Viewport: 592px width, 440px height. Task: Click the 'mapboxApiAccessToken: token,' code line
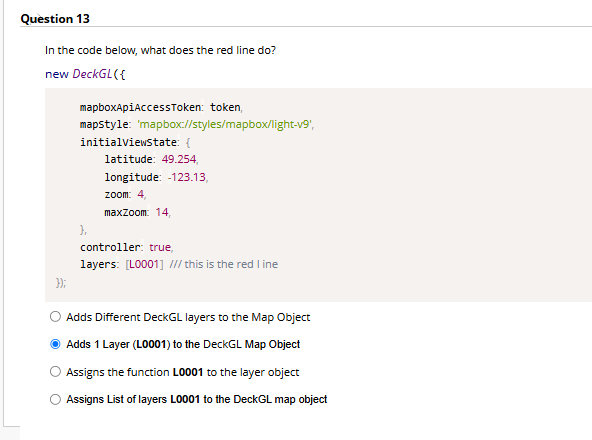pyautogui.click(x=161, y=107)
